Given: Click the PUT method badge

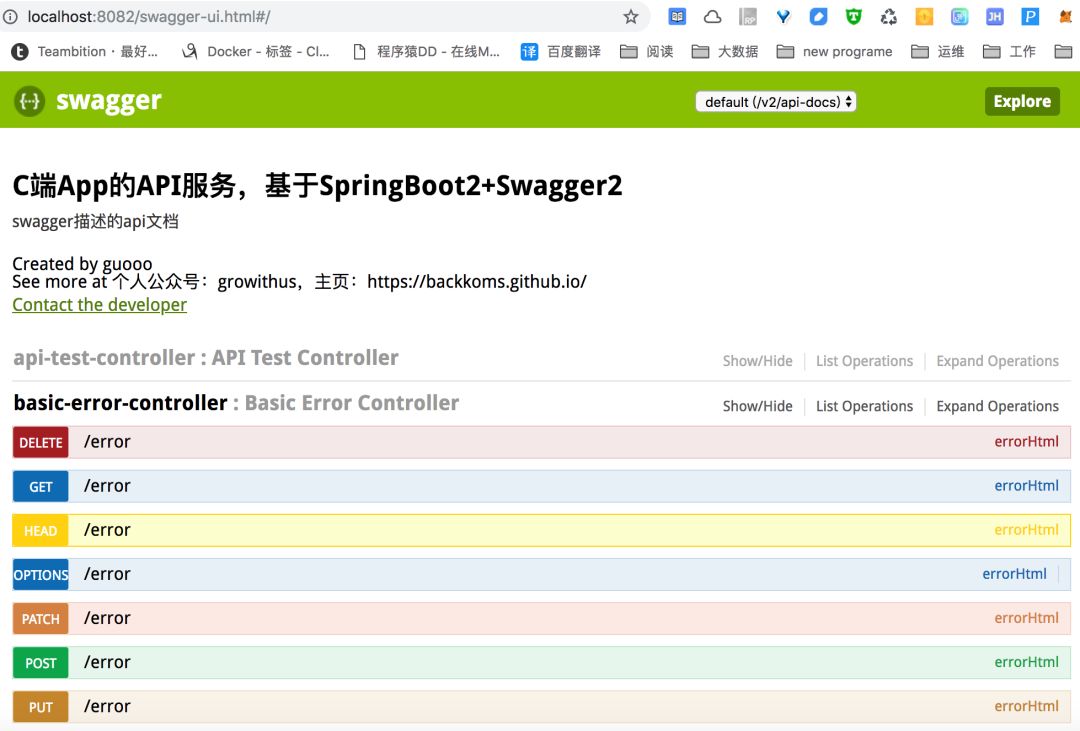Looking at the screenshot, I should point(41,707).
